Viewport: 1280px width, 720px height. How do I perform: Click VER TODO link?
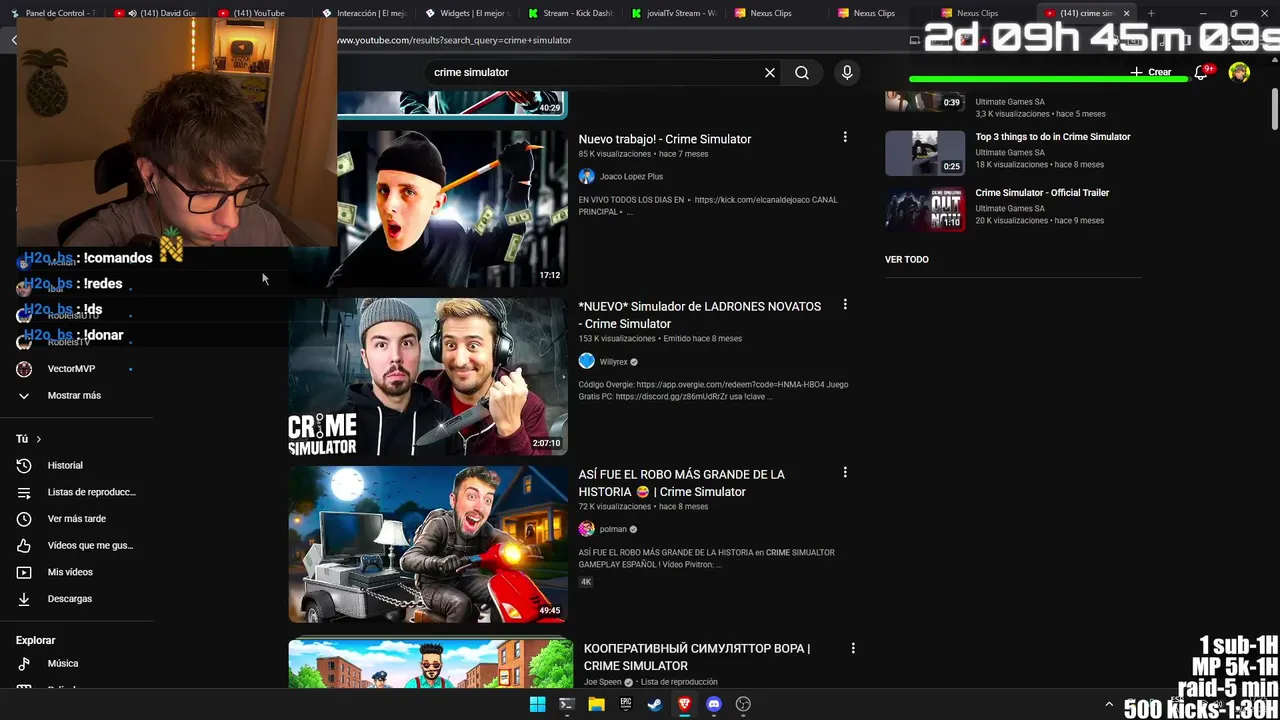coord(907,259)
